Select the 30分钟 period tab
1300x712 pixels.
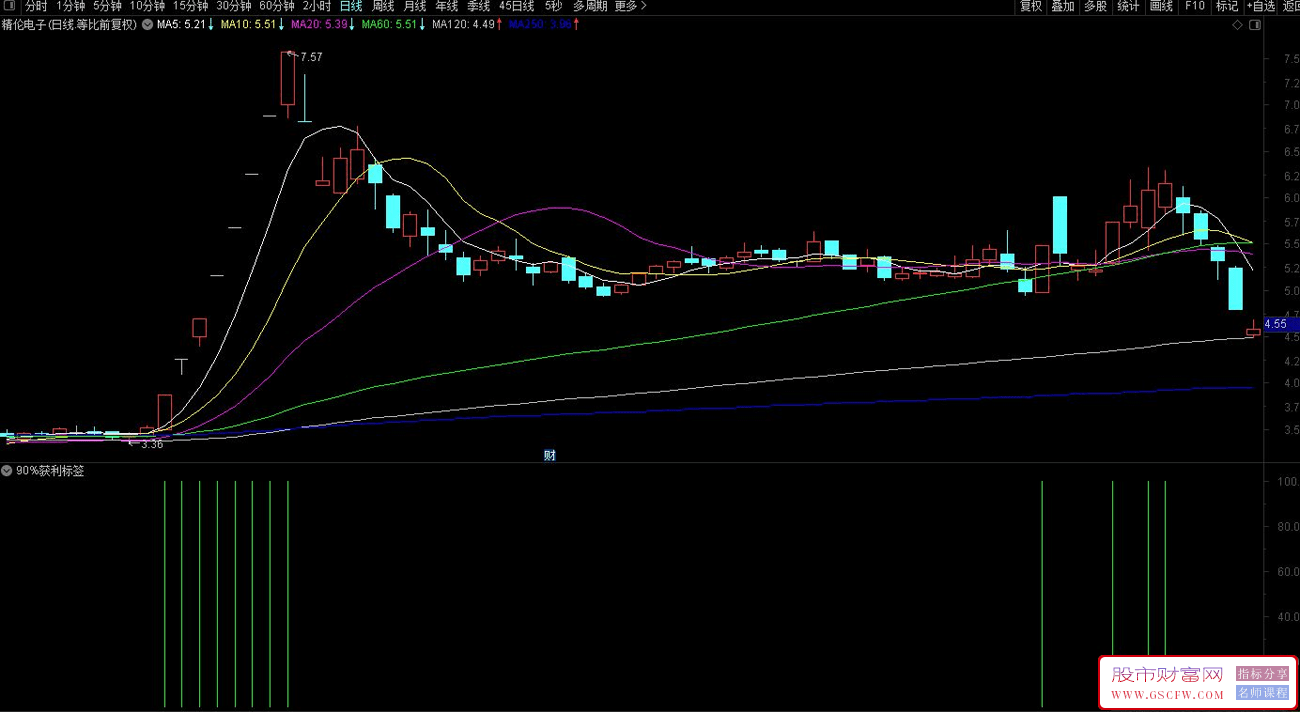(234, 6)
